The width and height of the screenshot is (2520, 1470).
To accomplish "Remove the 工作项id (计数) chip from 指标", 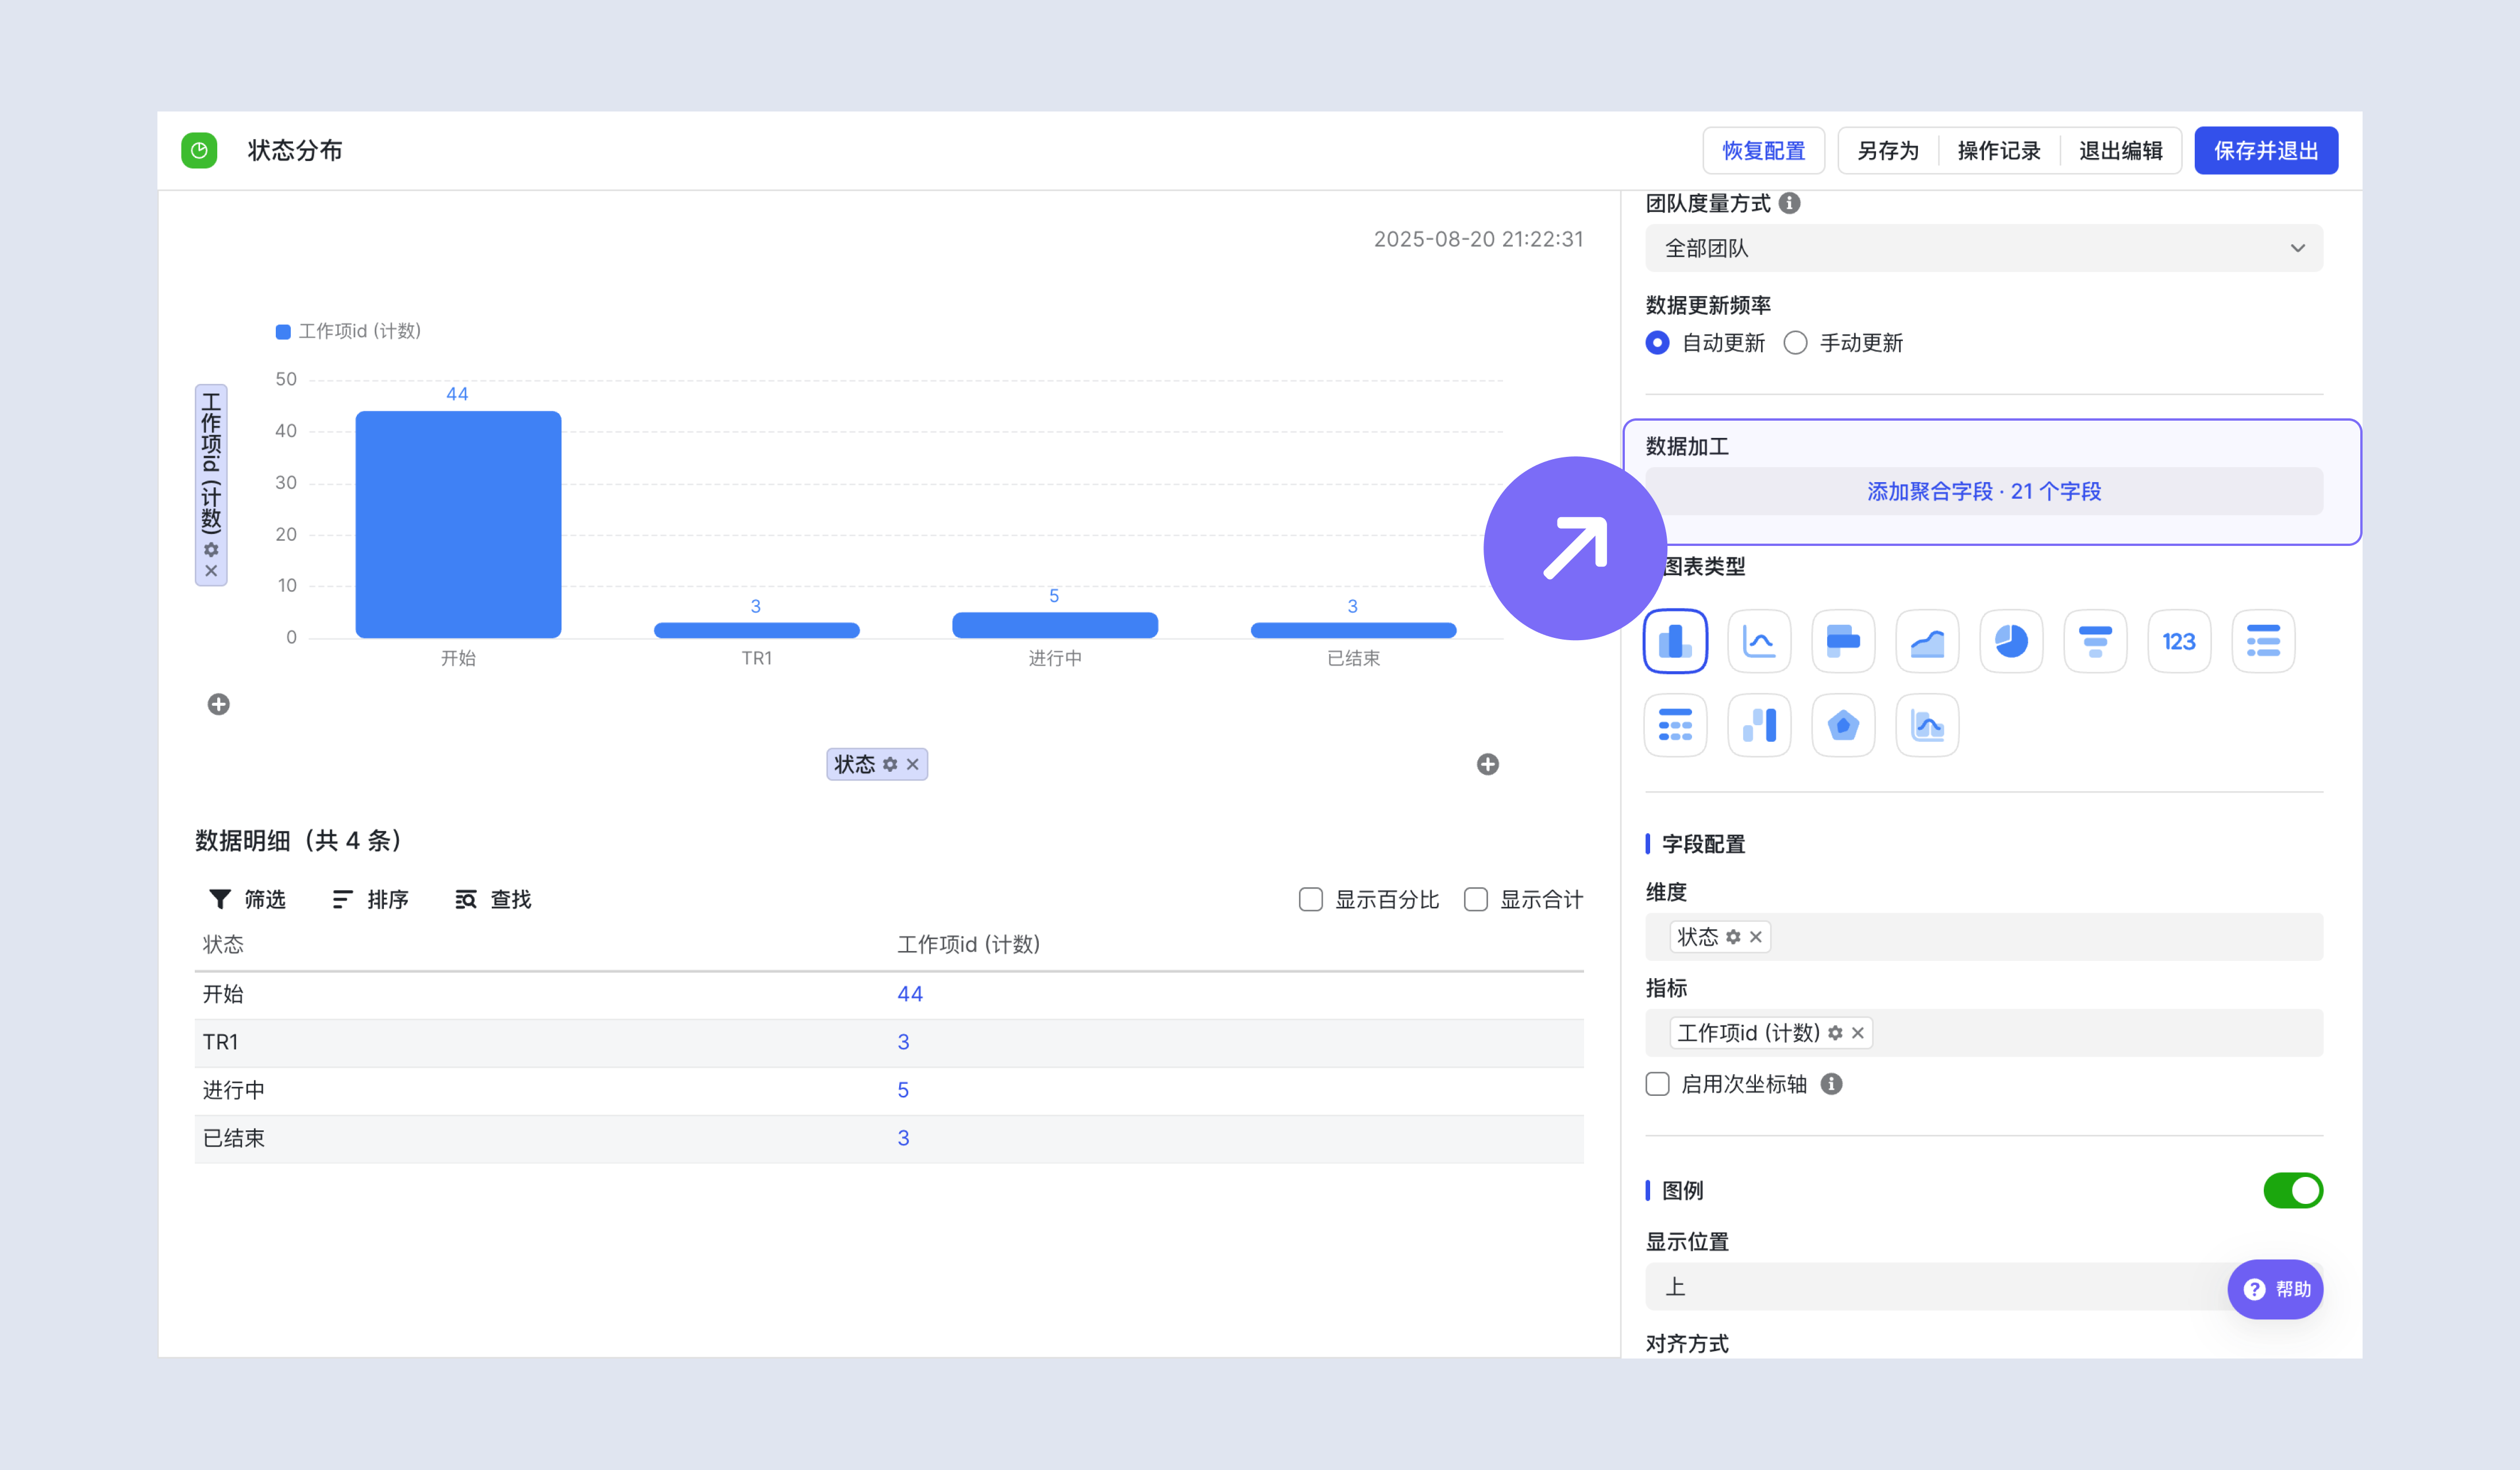I will coord(1857,1033).
